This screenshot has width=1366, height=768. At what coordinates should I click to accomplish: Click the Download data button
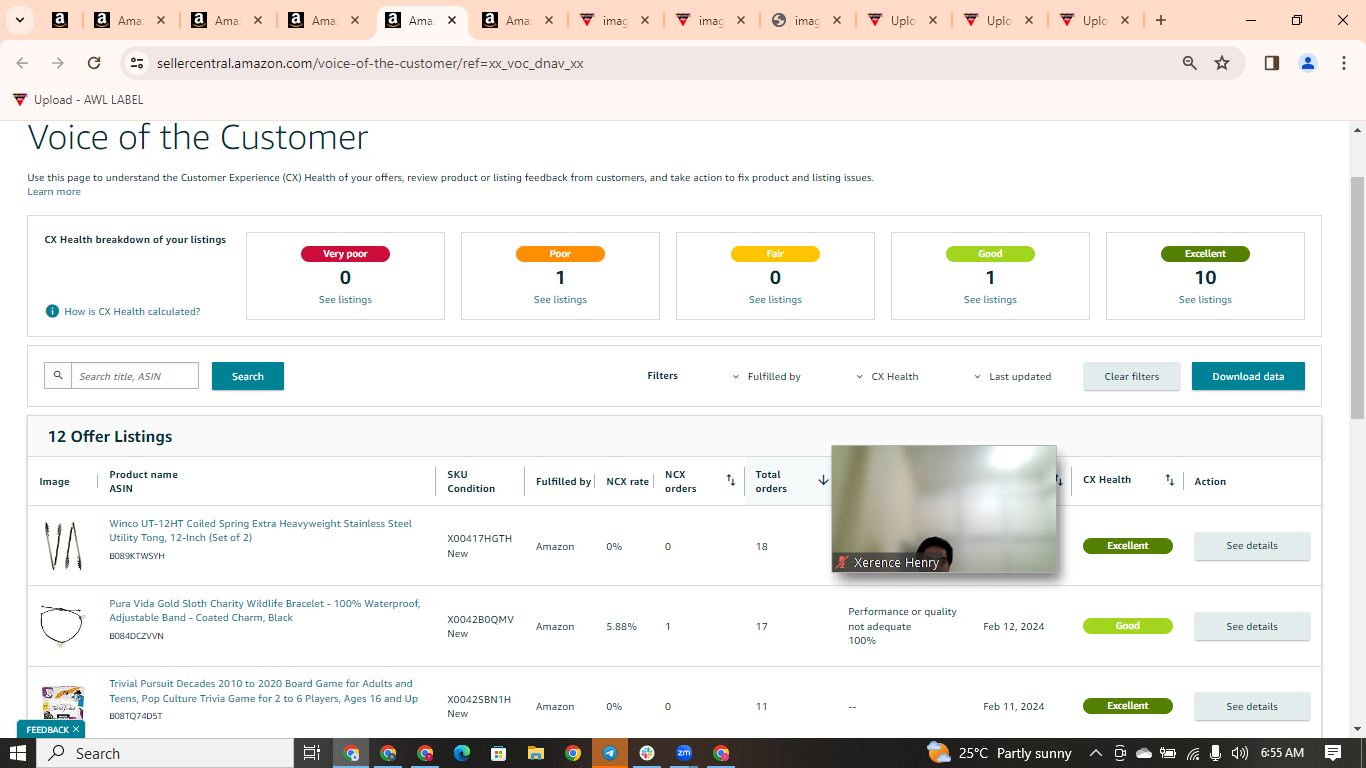pos(1248,376)
